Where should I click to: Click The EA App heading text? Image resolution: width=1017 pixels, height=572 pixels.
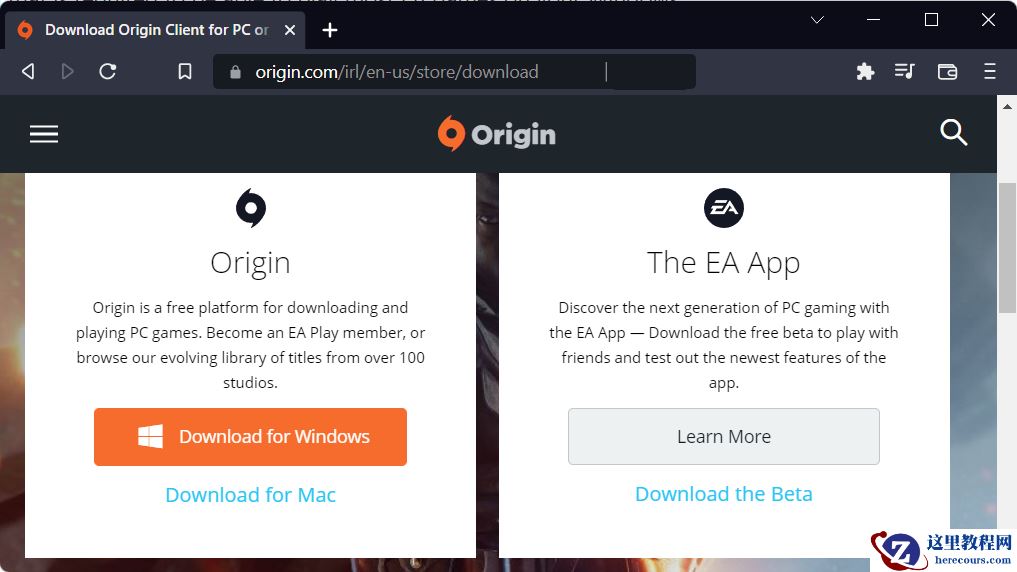tap(724, 263)
